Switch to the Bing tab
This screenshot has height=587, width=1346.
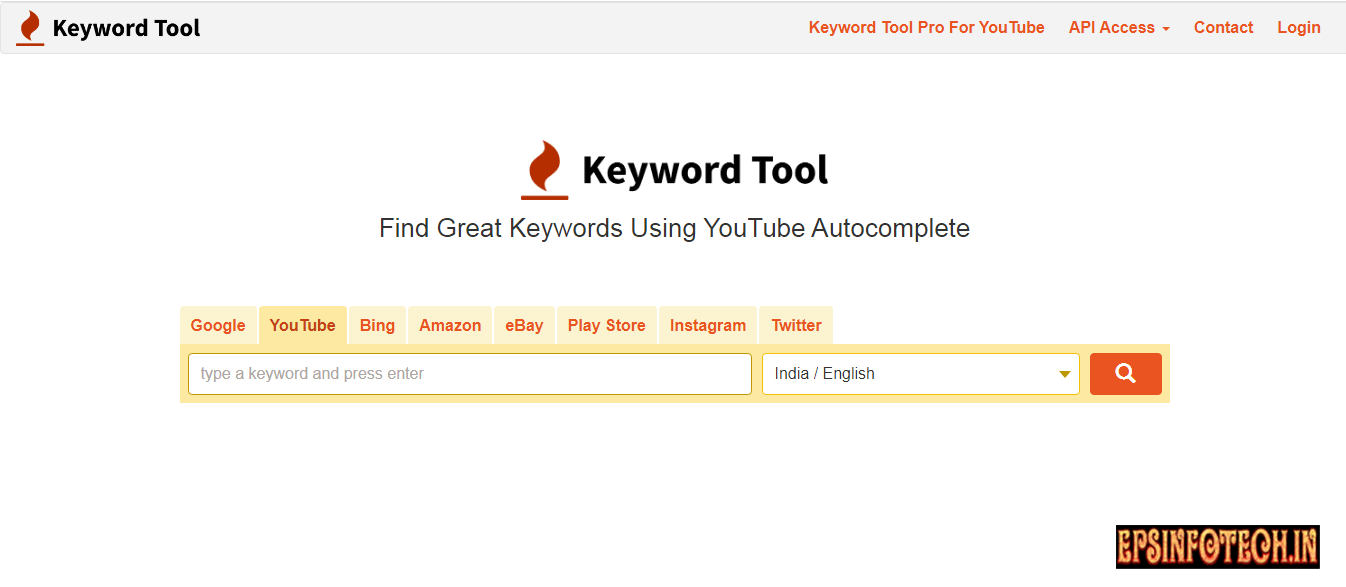point(377,324)
